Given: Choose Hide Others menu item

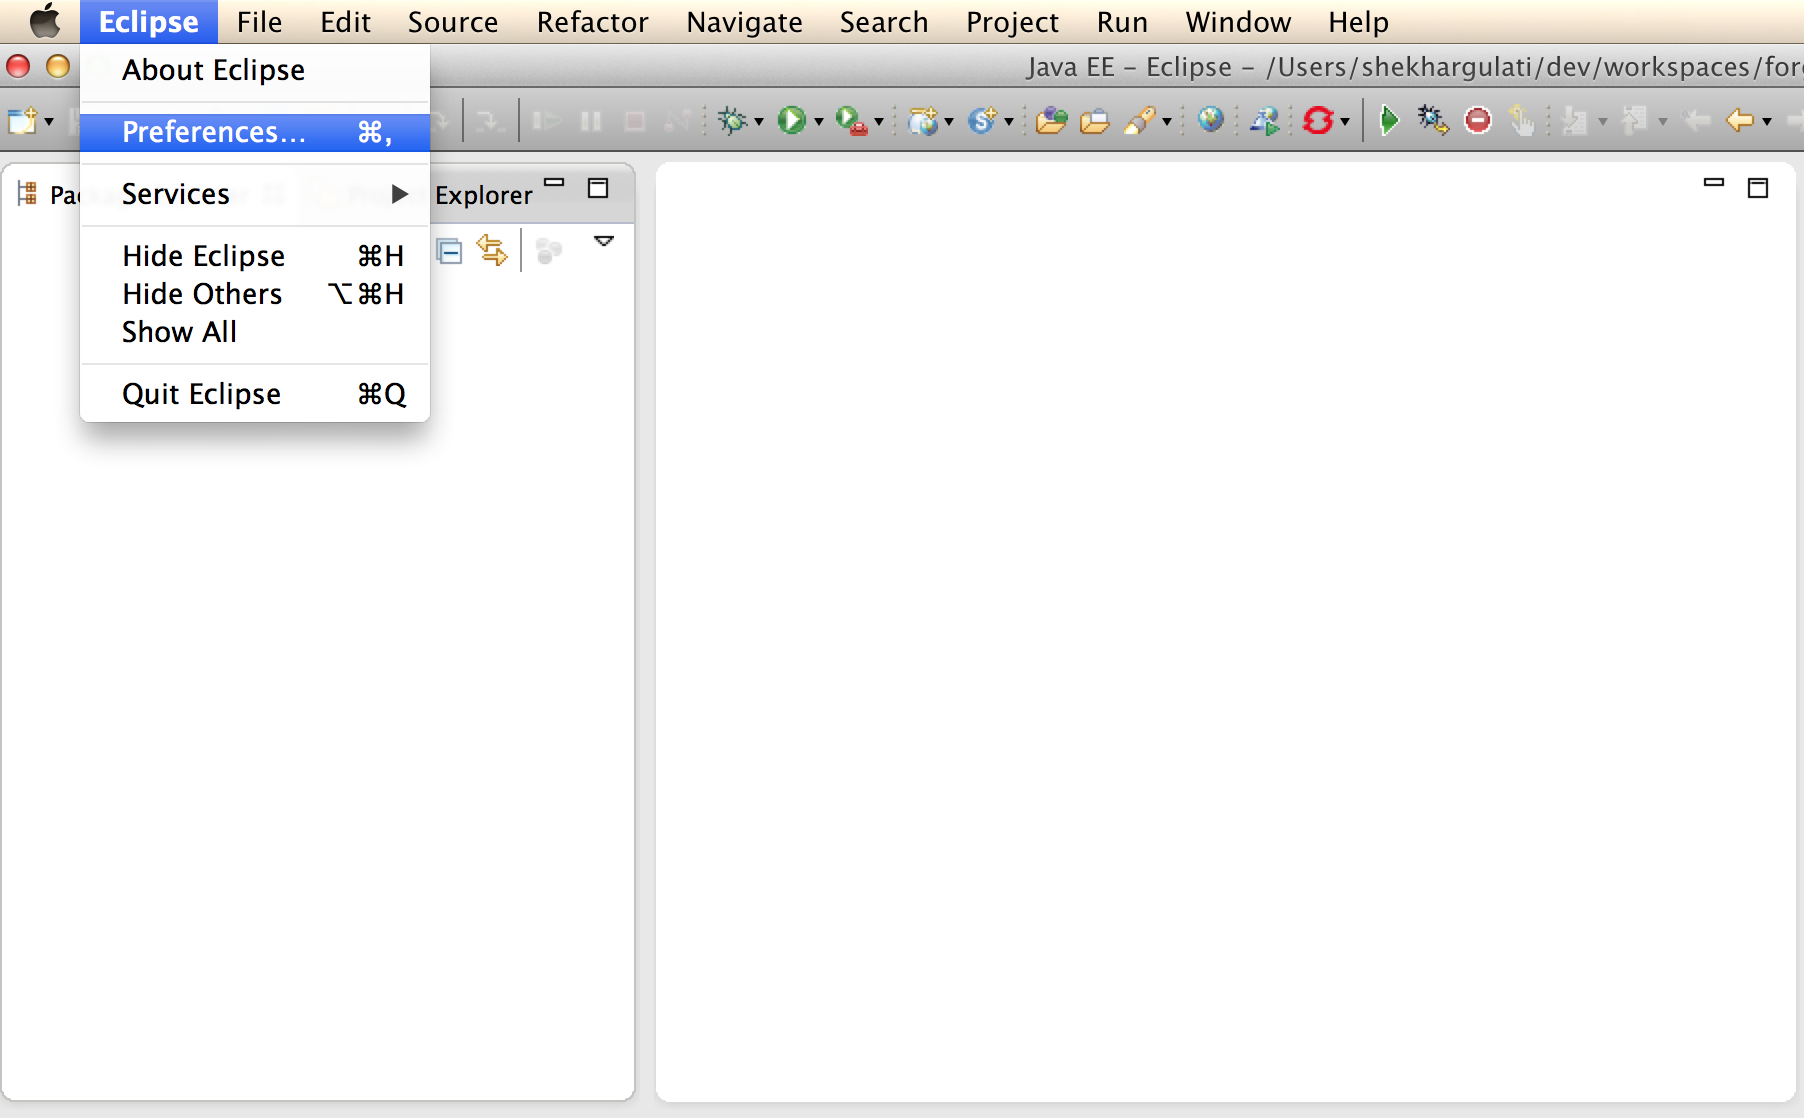Looking at the screenshot, I should 255,294.
